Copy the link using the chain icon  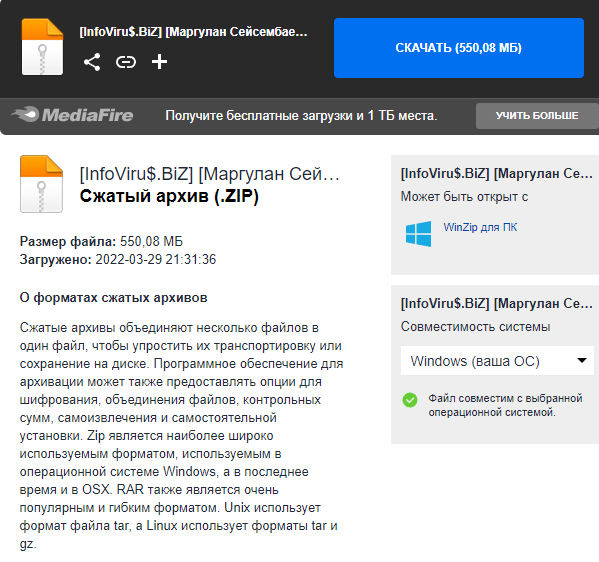click(x=126, y=62)
